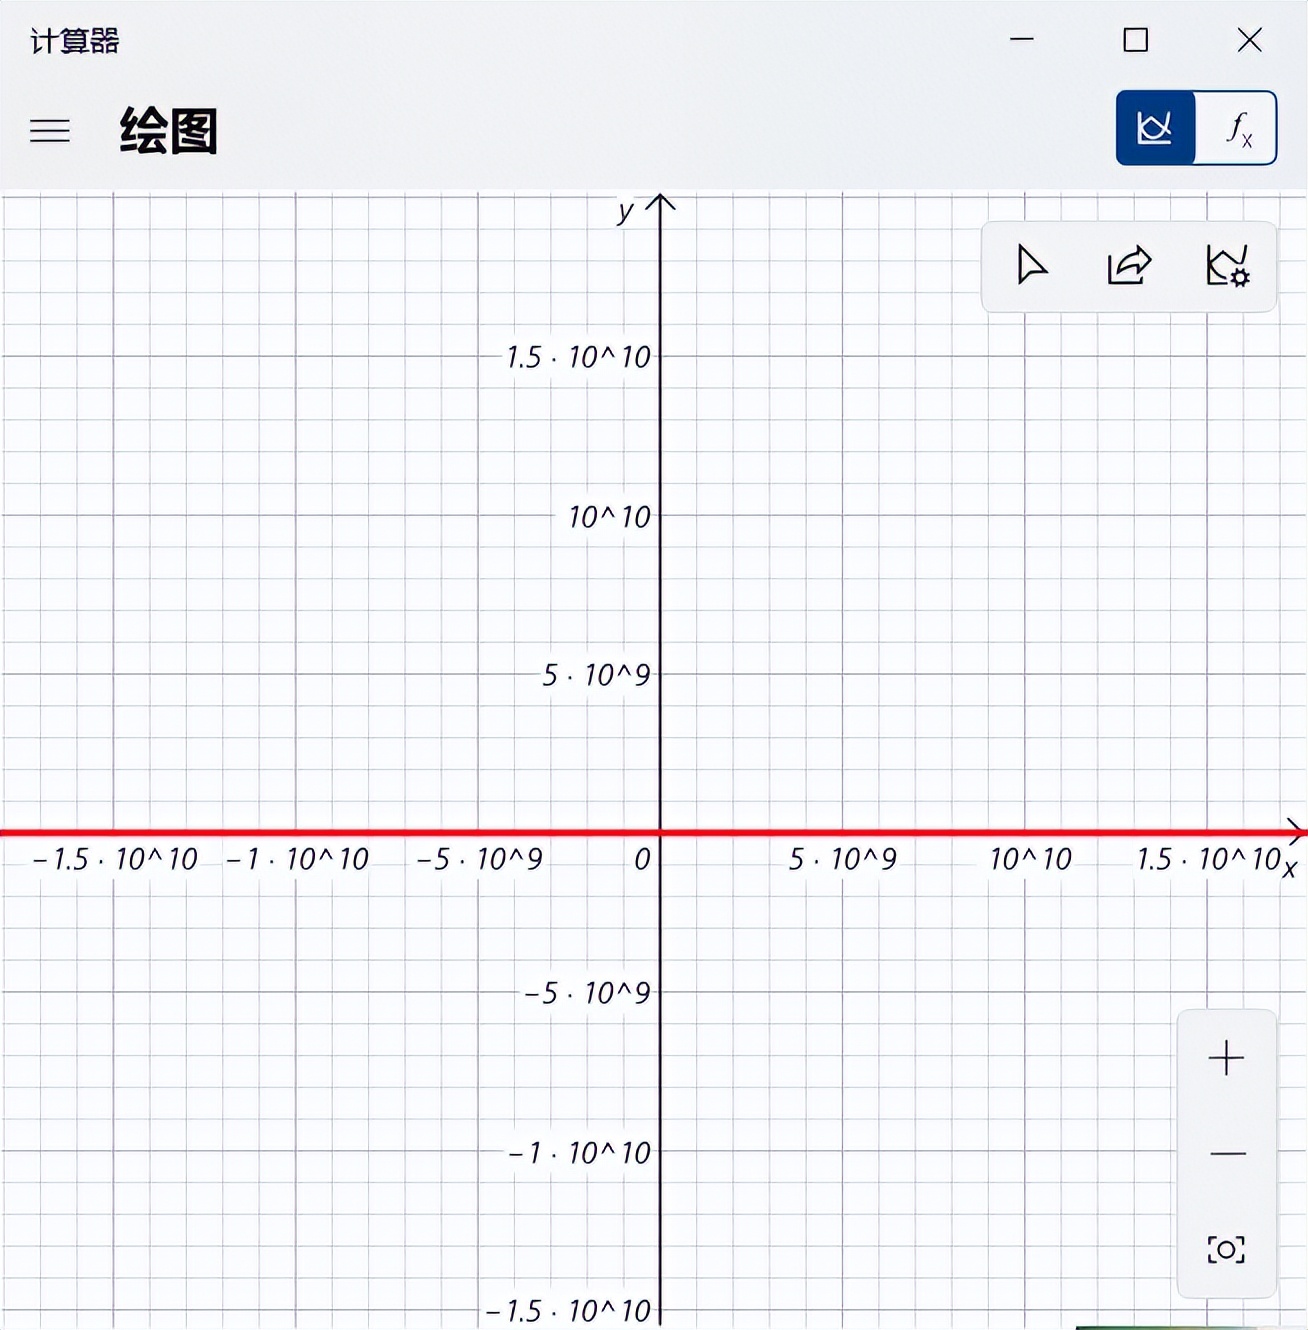The image size is (1308, 1330).
Task: Click the y-axis label 5 · 10^9
Action: point(596,675)
